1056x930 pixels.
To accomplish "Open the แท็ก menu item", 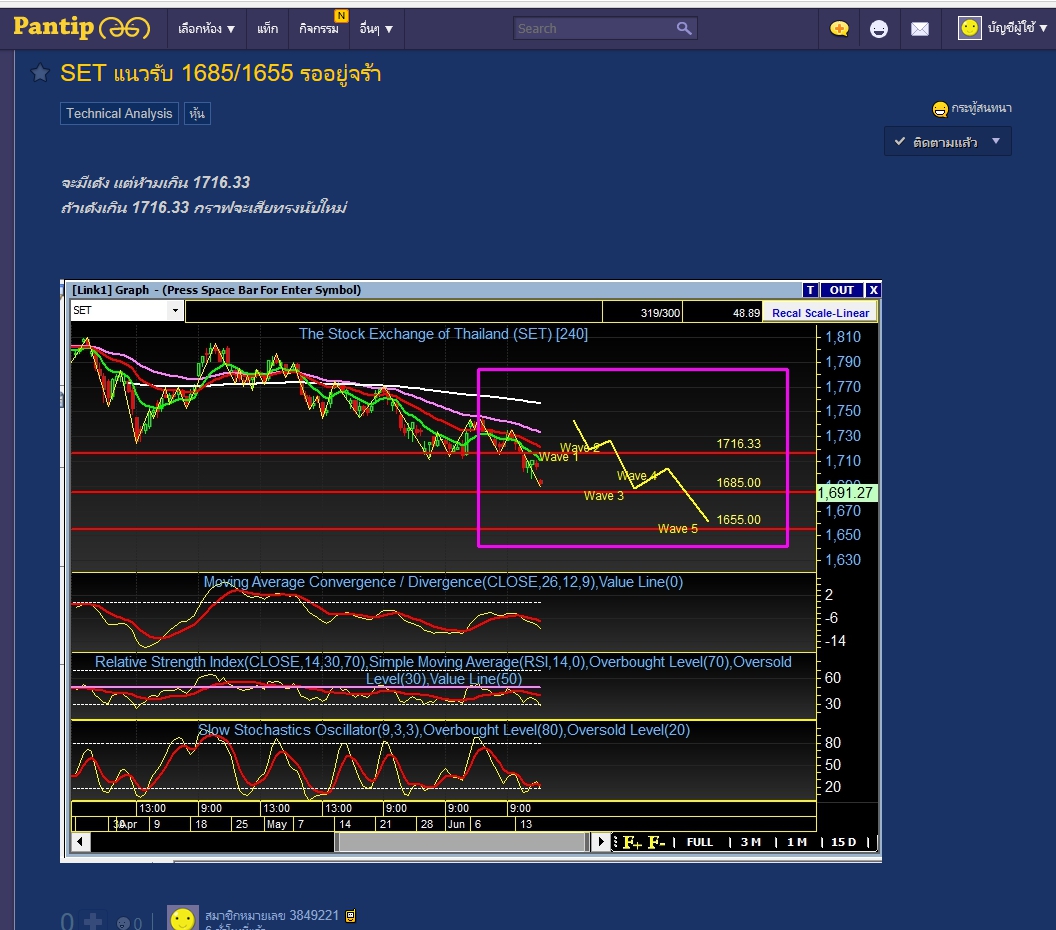I will click(267, 29).
